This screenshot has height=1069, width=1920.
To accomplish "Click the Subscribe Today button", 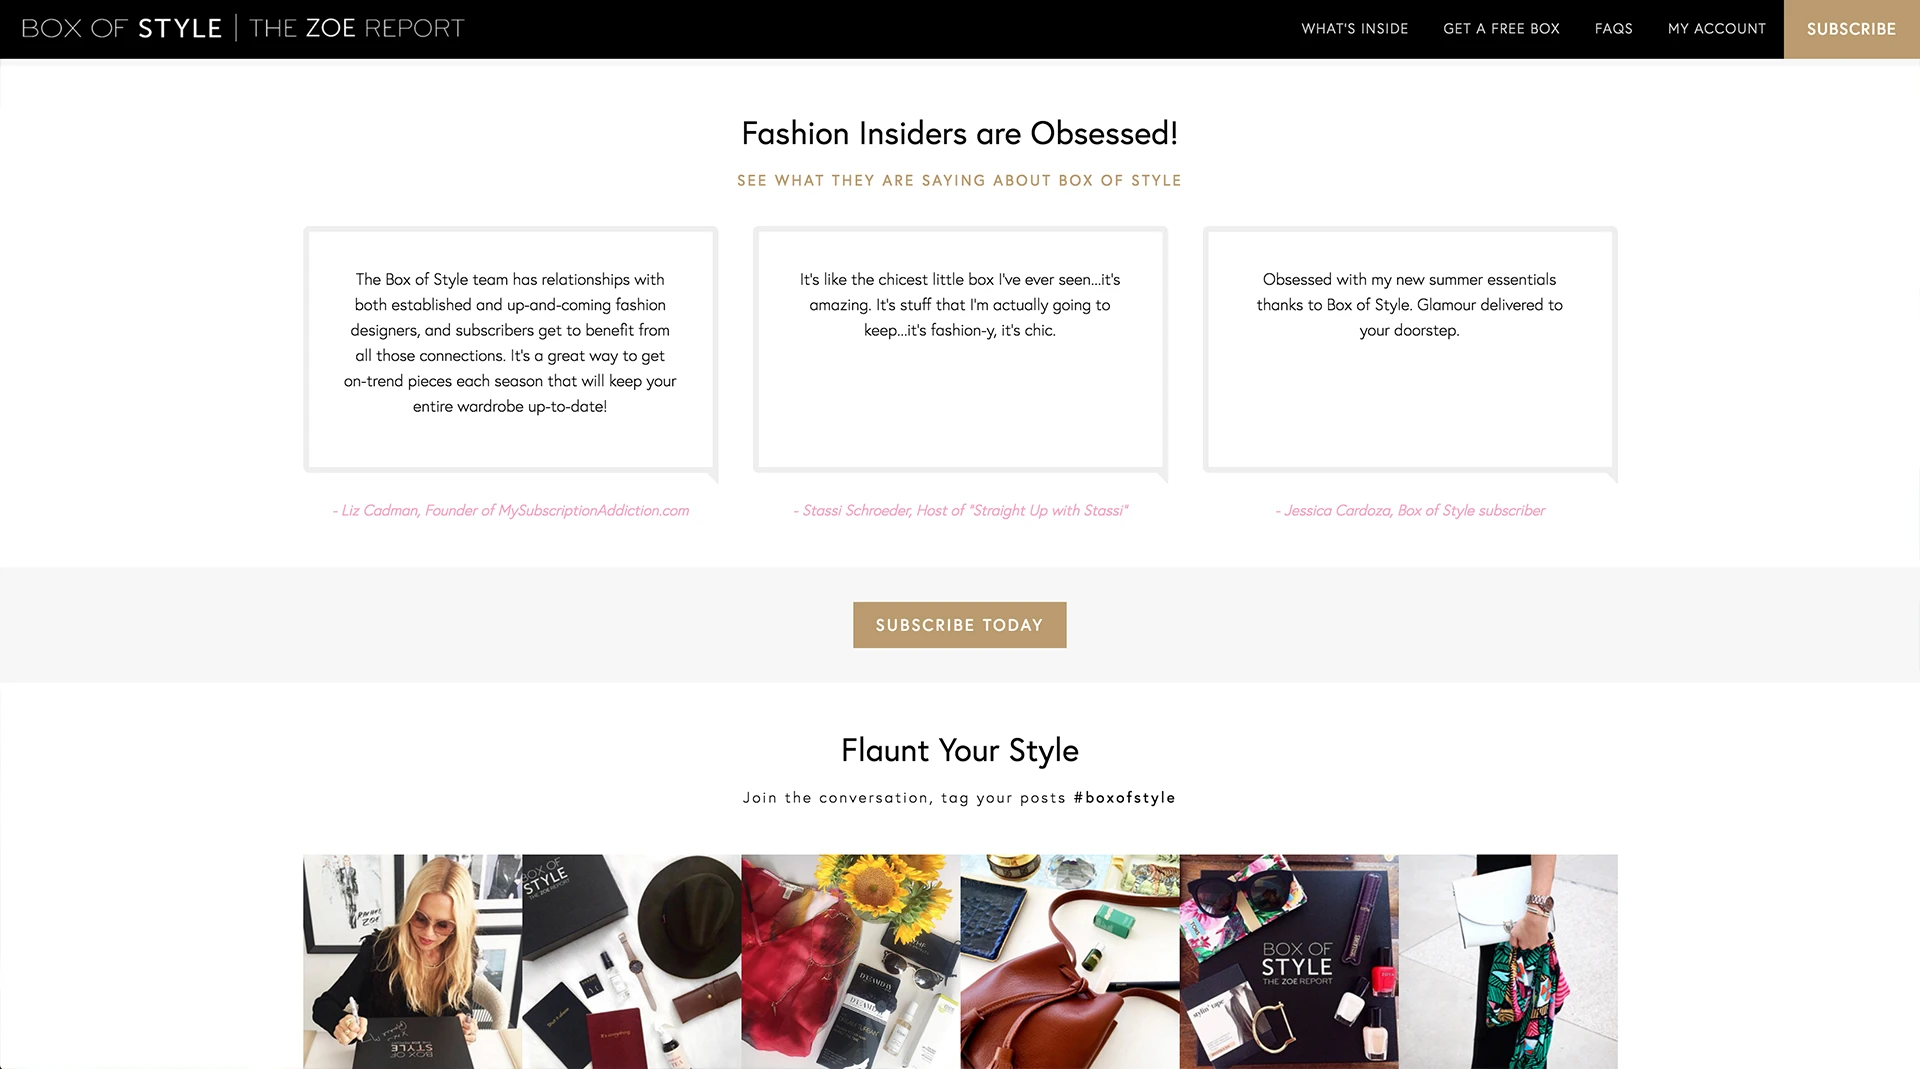I will click(959, 625).
